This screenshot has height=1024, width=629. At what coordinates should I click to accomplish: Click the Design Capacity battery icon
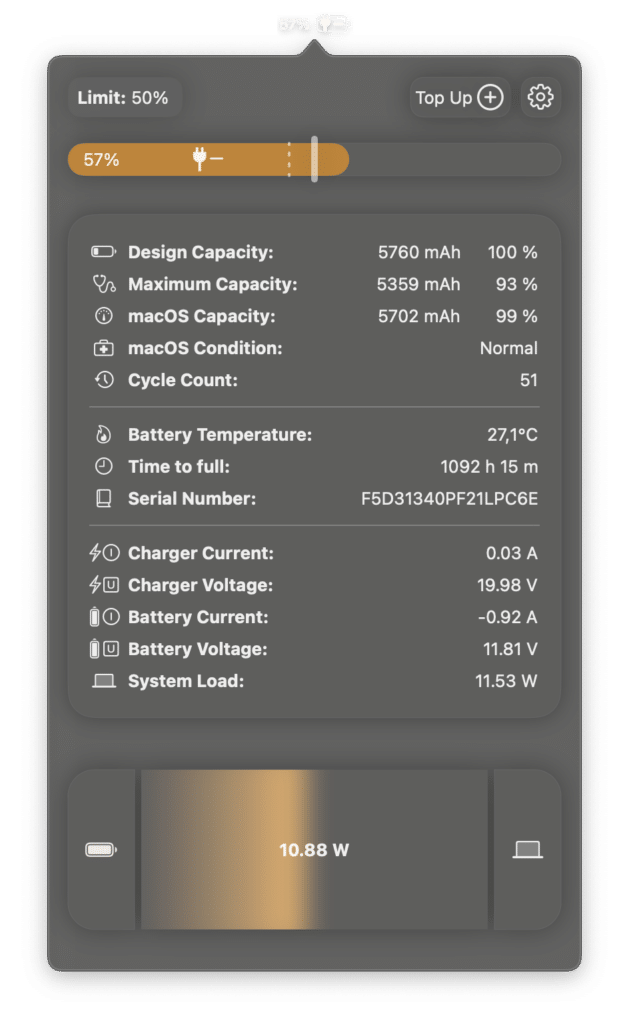coord(103,253)
